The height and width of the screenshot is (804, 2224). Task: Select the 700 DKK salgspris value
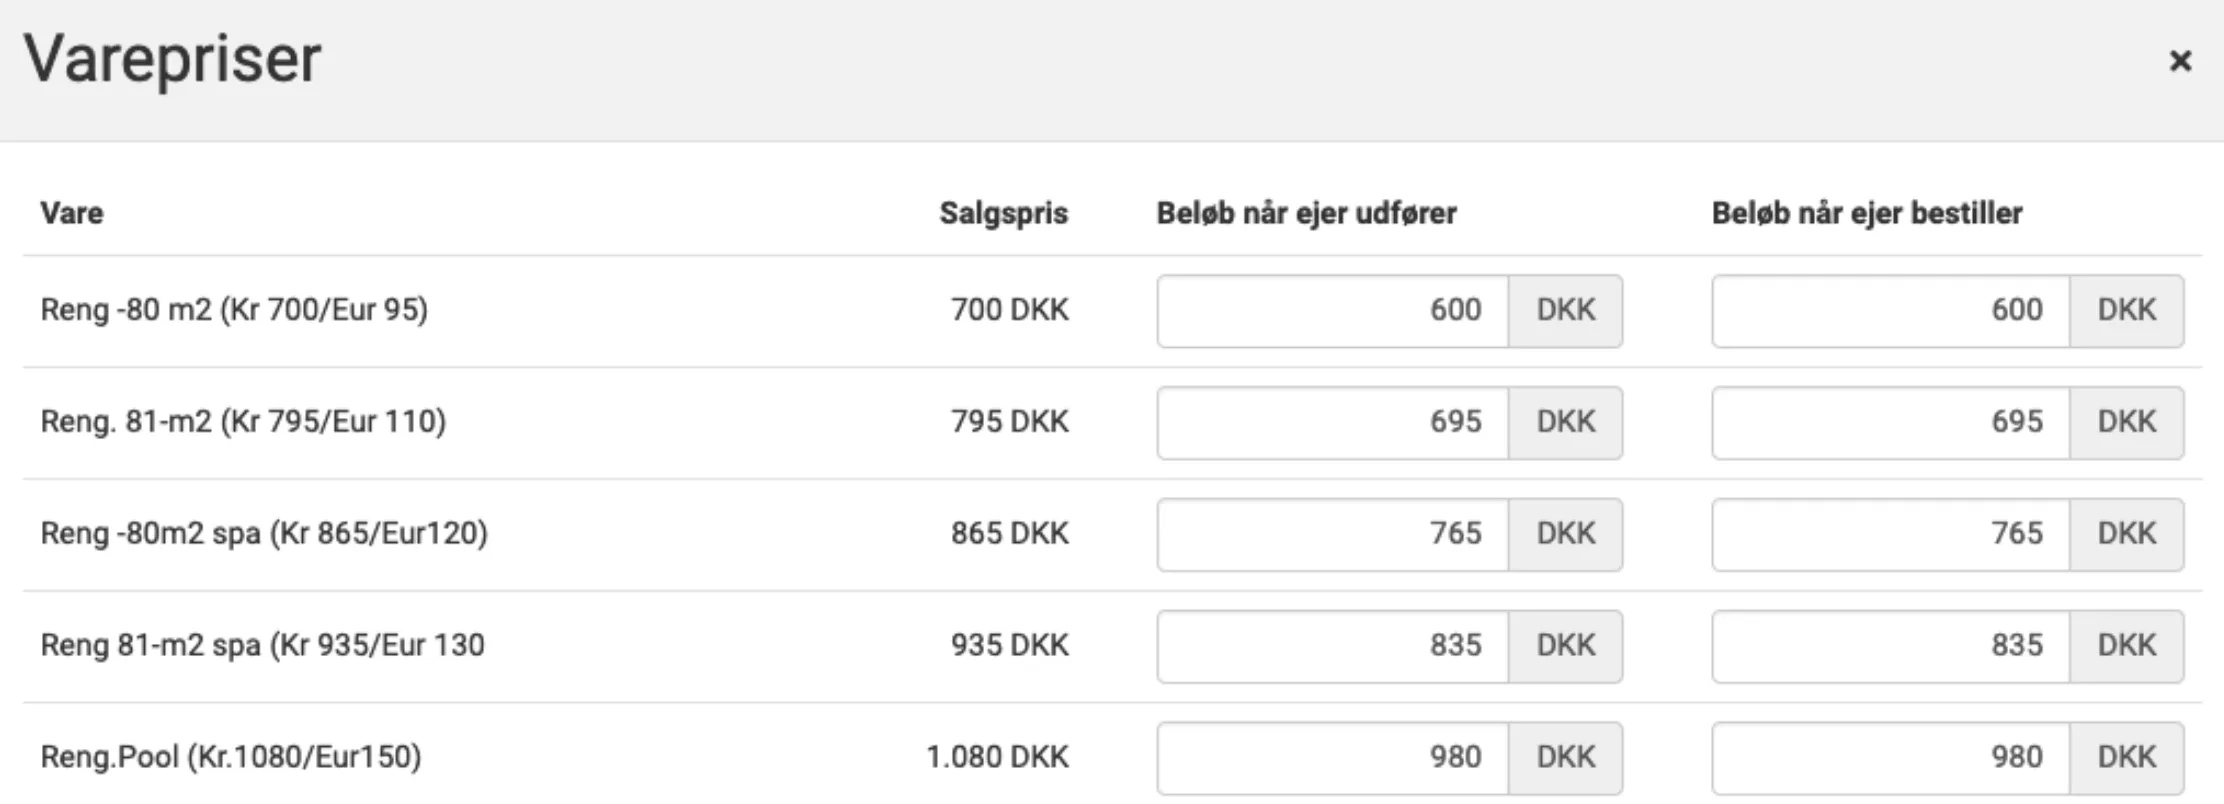1008,310
